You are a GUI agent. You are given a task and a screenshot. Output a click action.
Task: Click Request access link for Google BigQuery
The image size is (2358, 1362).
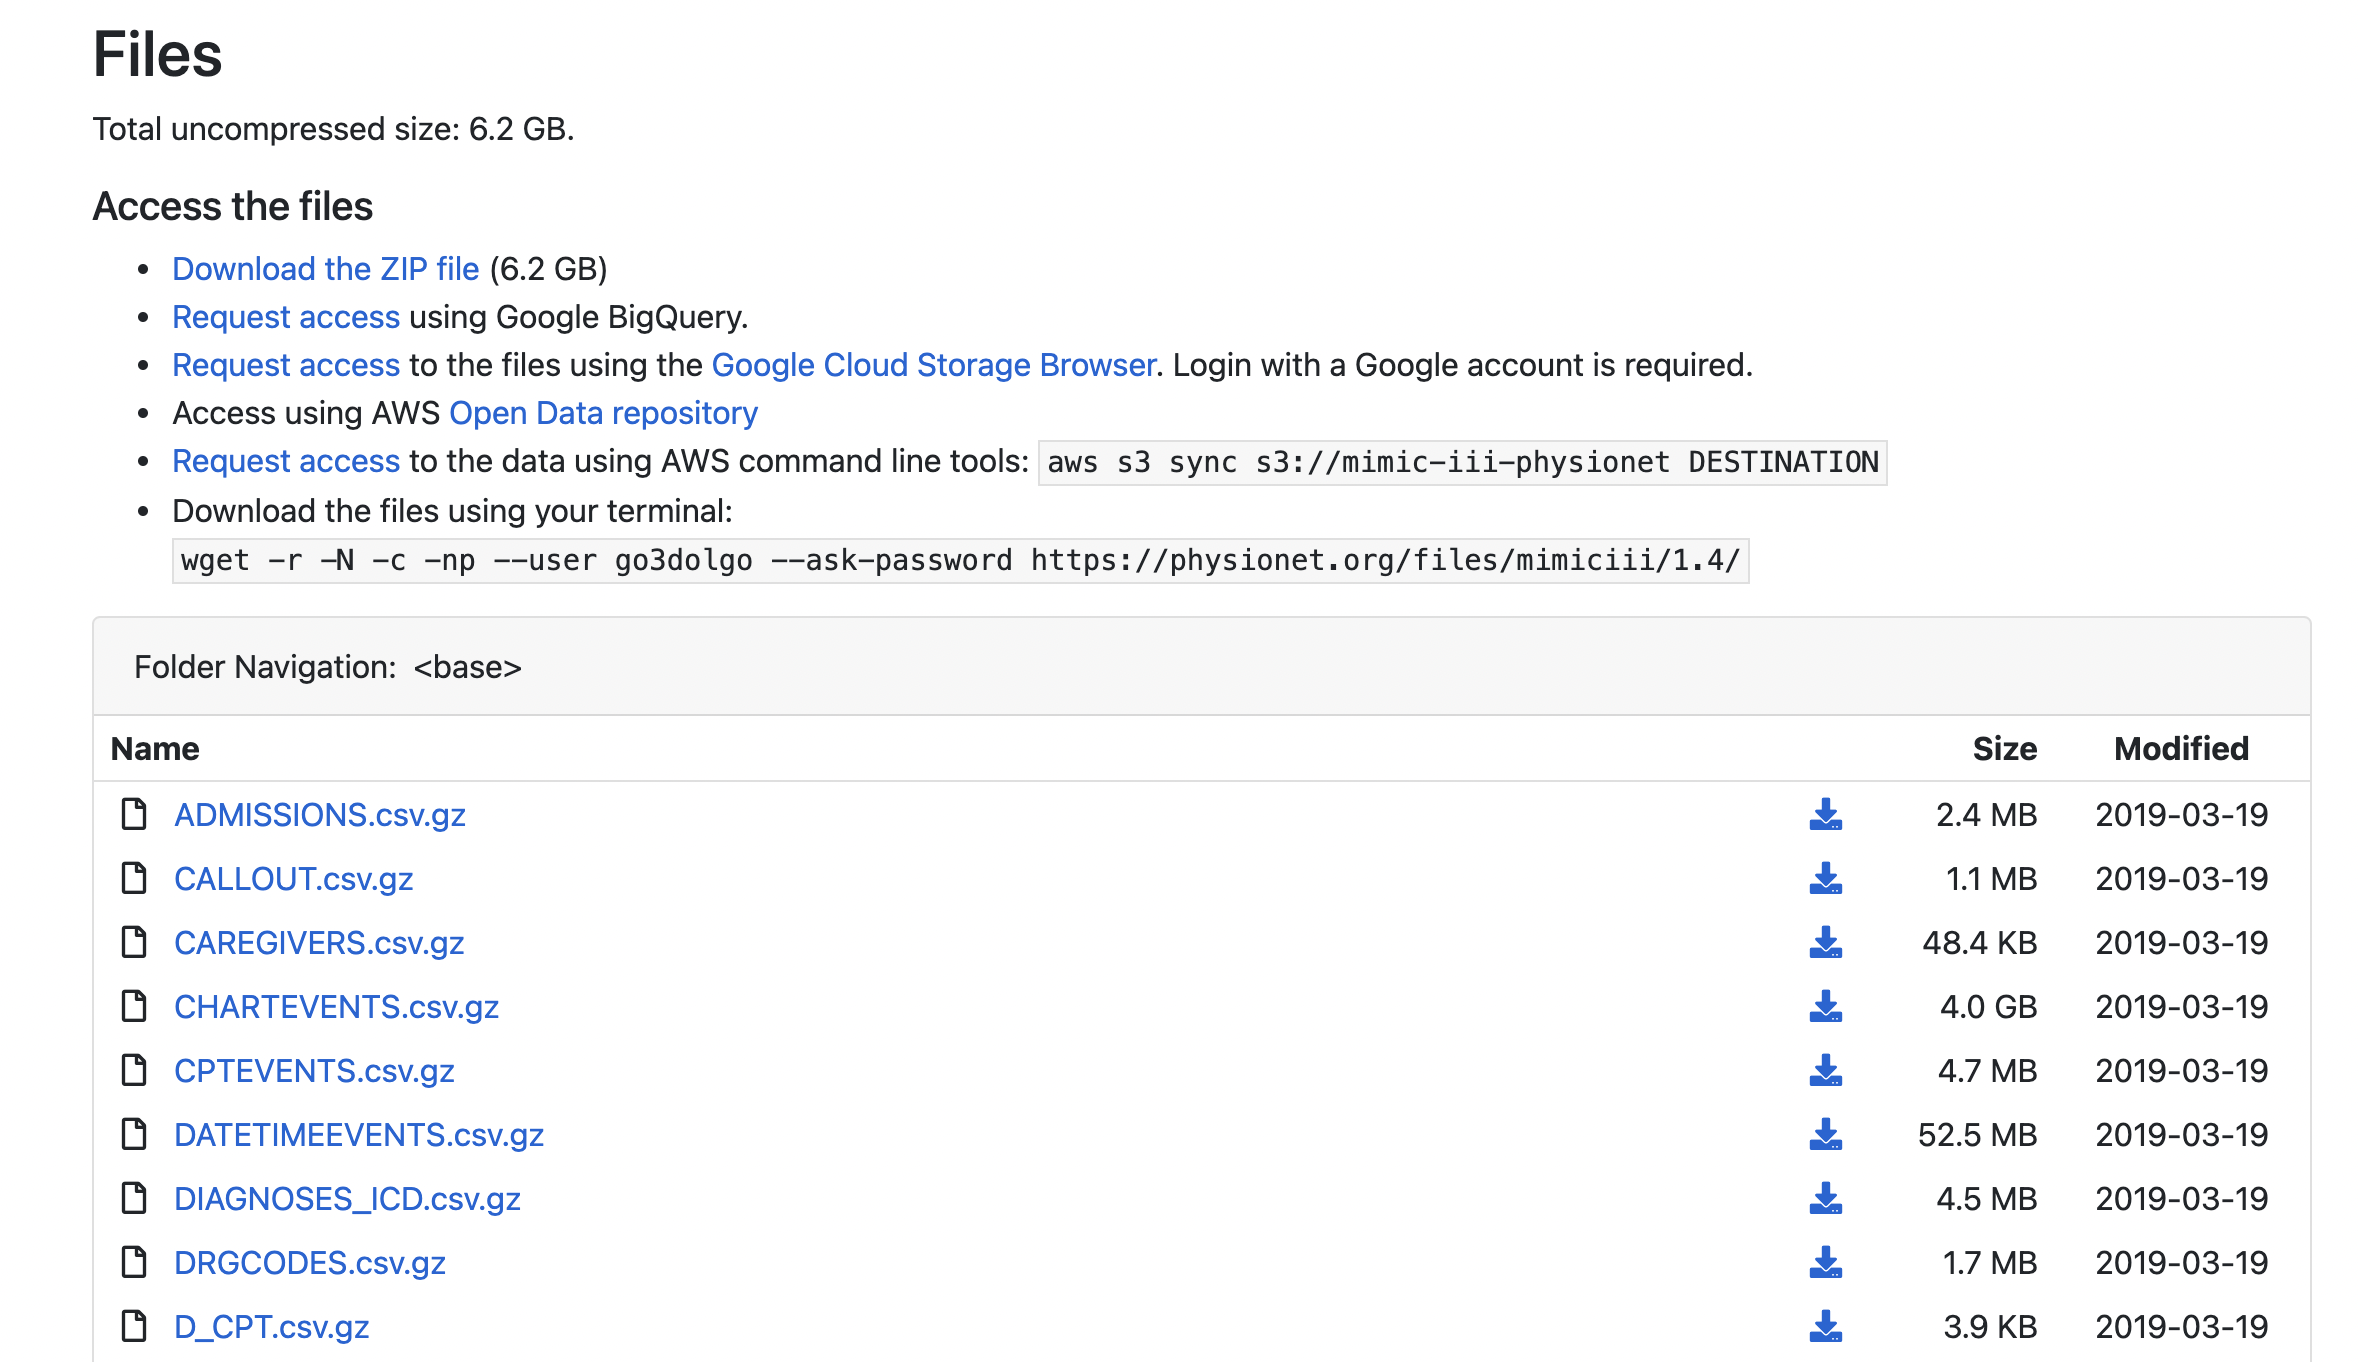(x=286, y=317)
